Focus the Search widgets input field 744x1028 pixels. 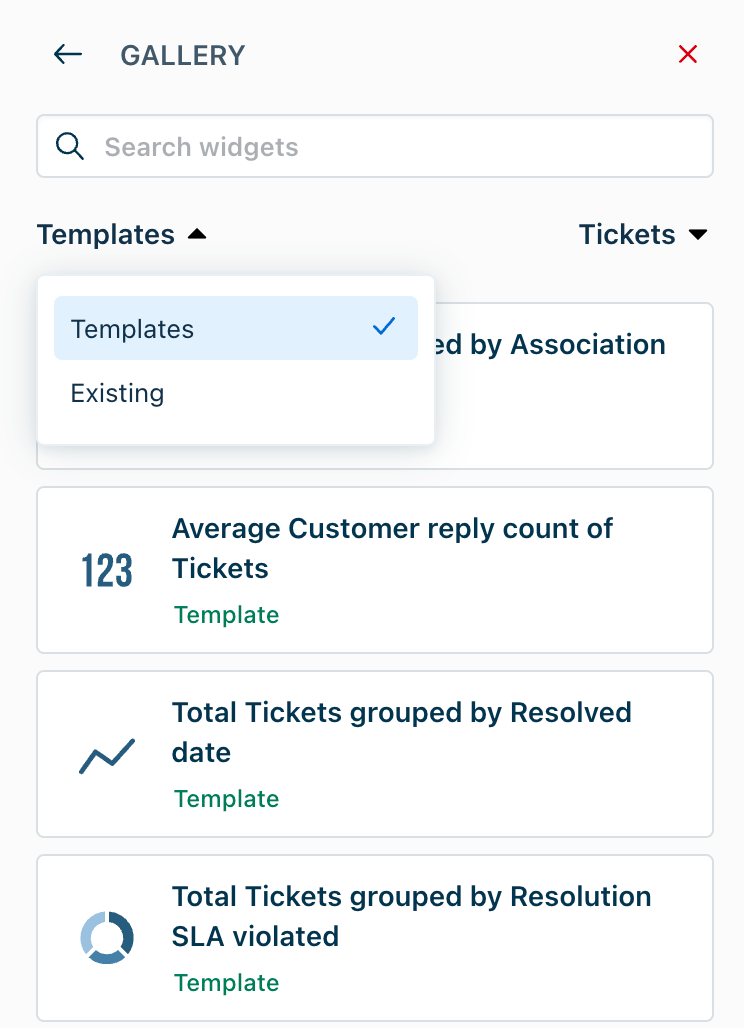click(x=400, y=147)
